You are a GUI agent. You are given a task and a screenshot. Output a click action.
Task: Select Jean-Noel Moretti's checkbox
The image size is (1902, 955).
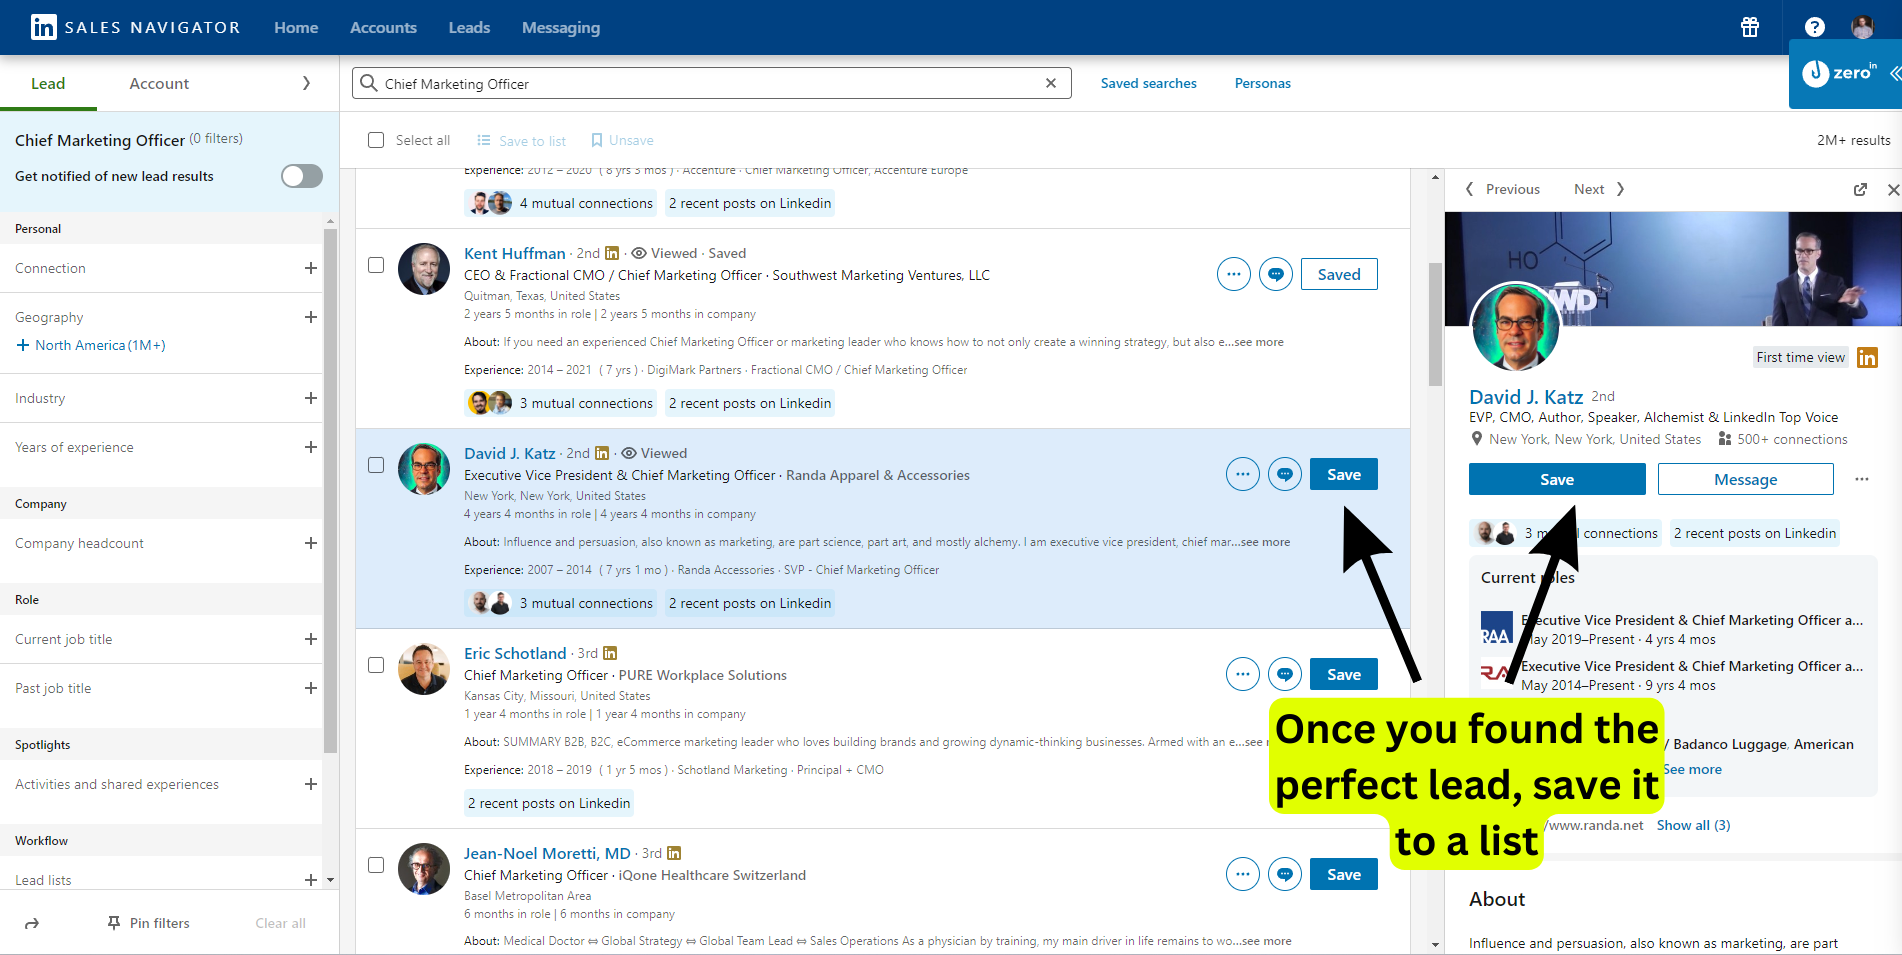(x=376, y=865)
